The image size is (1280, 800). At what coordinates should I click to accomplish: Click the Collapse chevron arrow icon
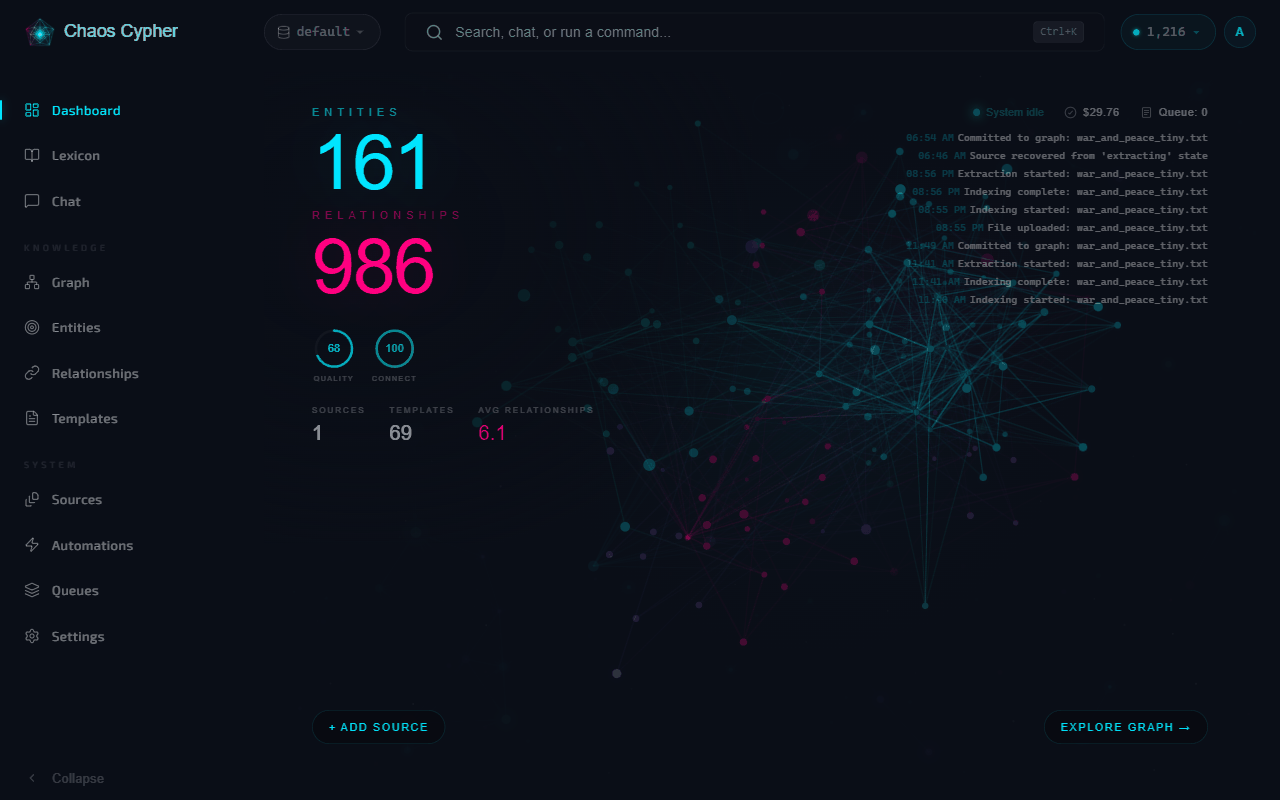tap(32, 778)
